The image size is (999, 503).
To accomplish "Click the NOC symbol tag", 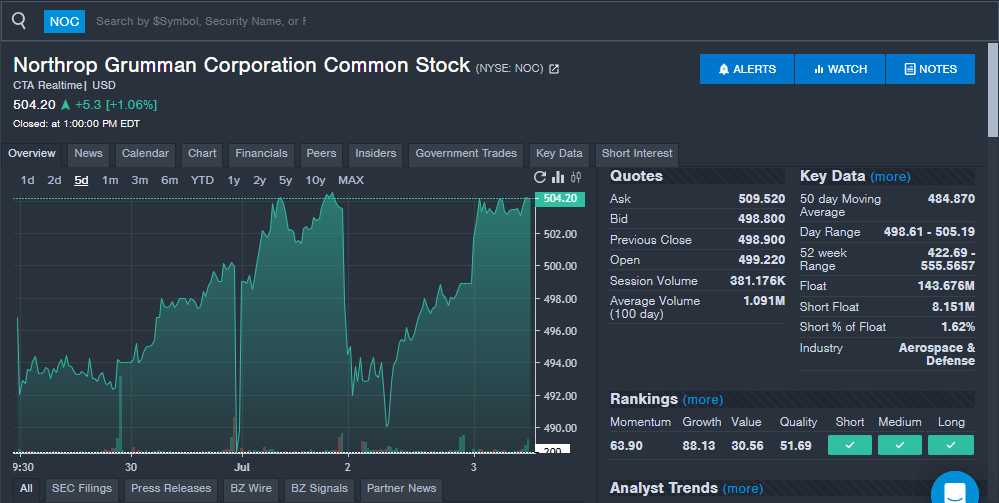I will (x=64, y=21).
